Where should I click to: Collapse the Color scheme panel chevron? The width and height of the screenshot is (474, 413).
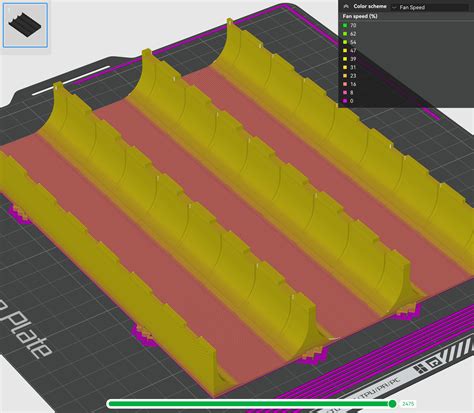[x=346, y=6]
